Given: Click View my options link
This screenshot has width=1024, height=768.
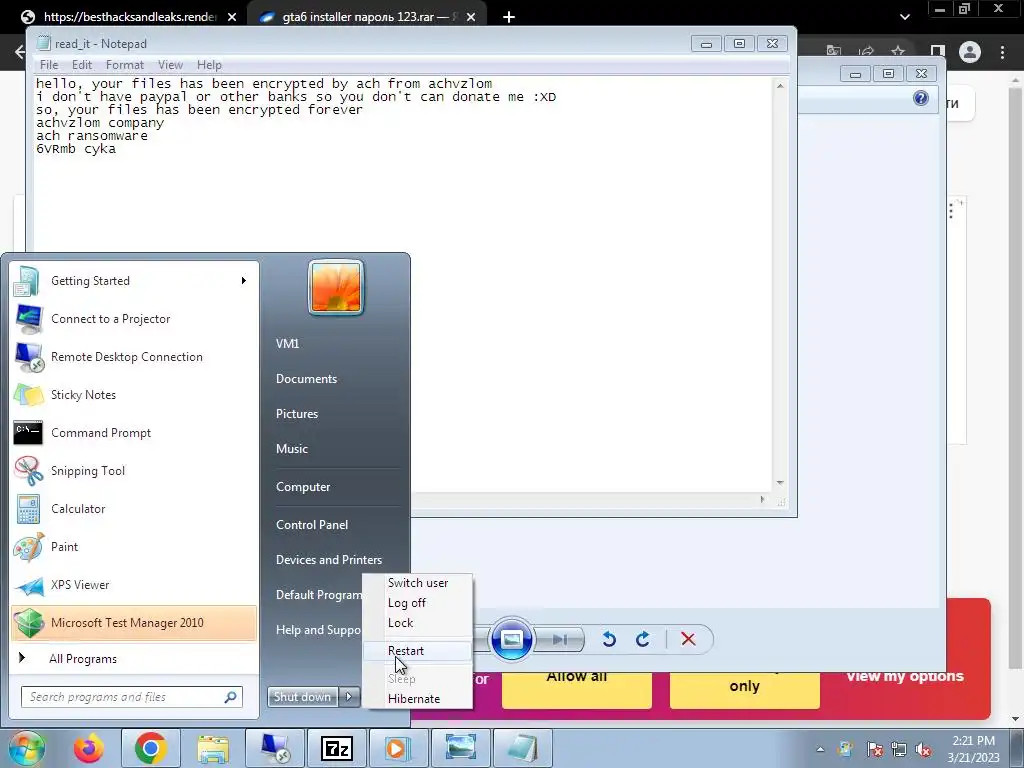Looking at the screenshot, I should (904, 676).
